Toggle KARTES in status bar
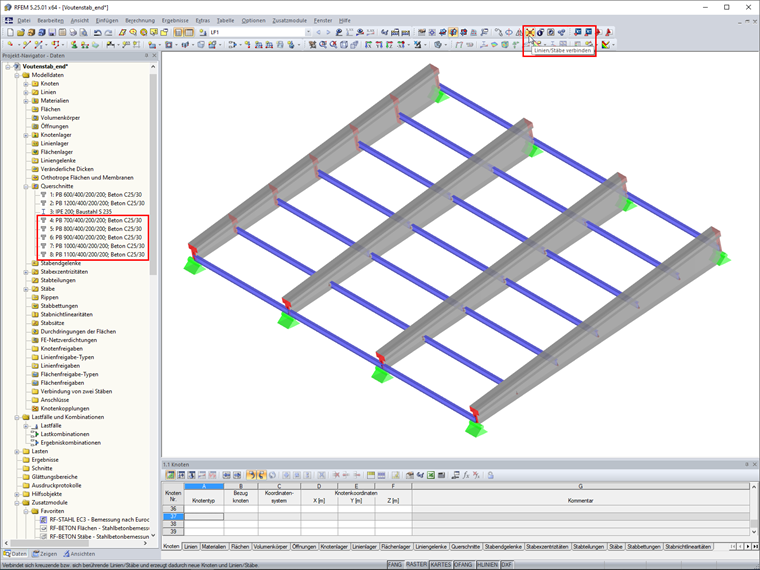The image size is (760, 570). coord(441,565)
